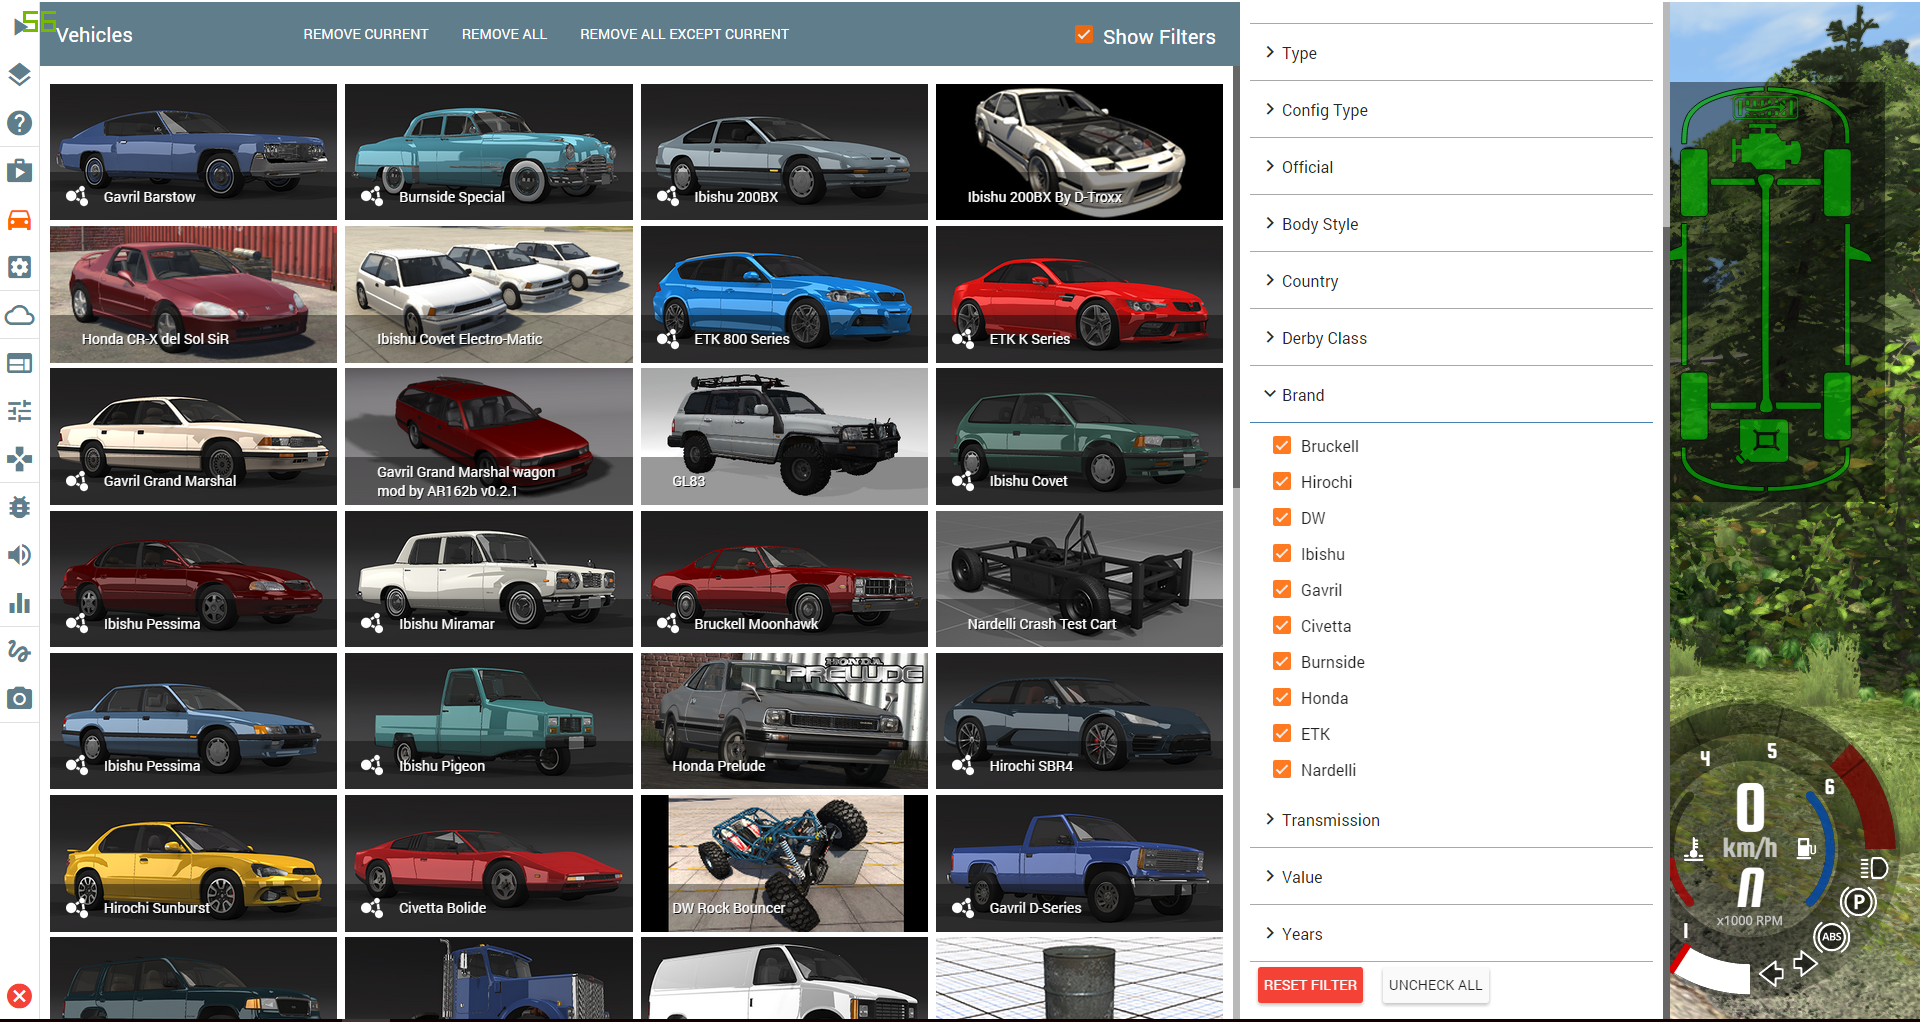Open the camera photo mode icon

pyautogui.click(x=19, y=699)
